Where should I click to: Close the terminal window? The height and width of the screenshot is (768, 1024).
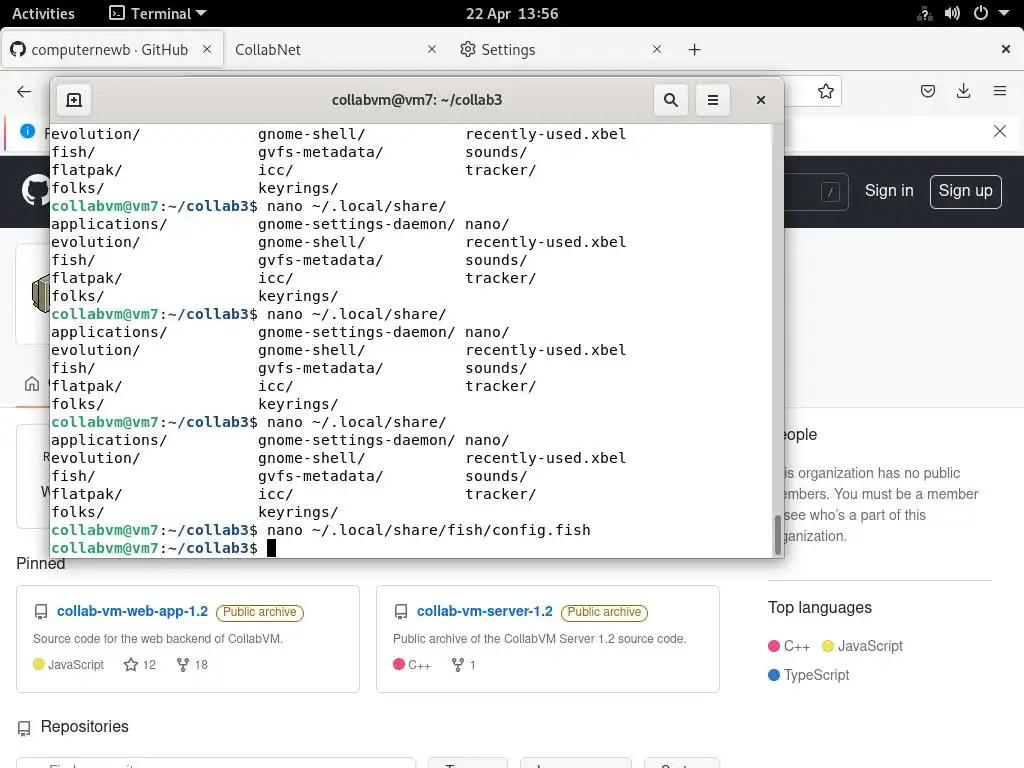click(x=761, y=100)
